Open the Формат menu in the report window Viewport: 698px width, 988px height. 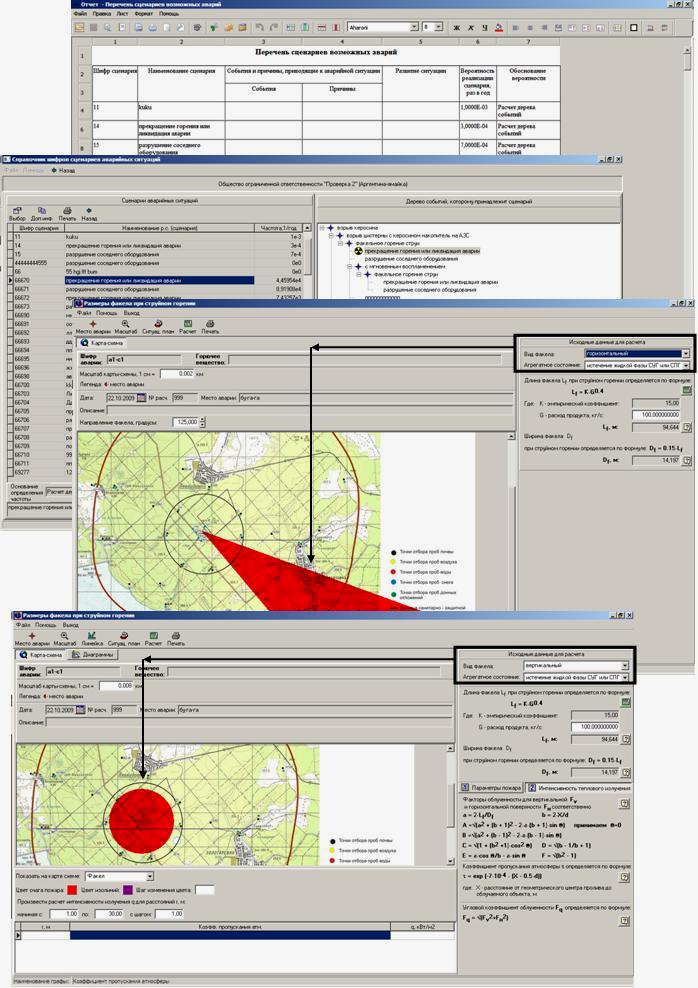[x=143, y=16]
